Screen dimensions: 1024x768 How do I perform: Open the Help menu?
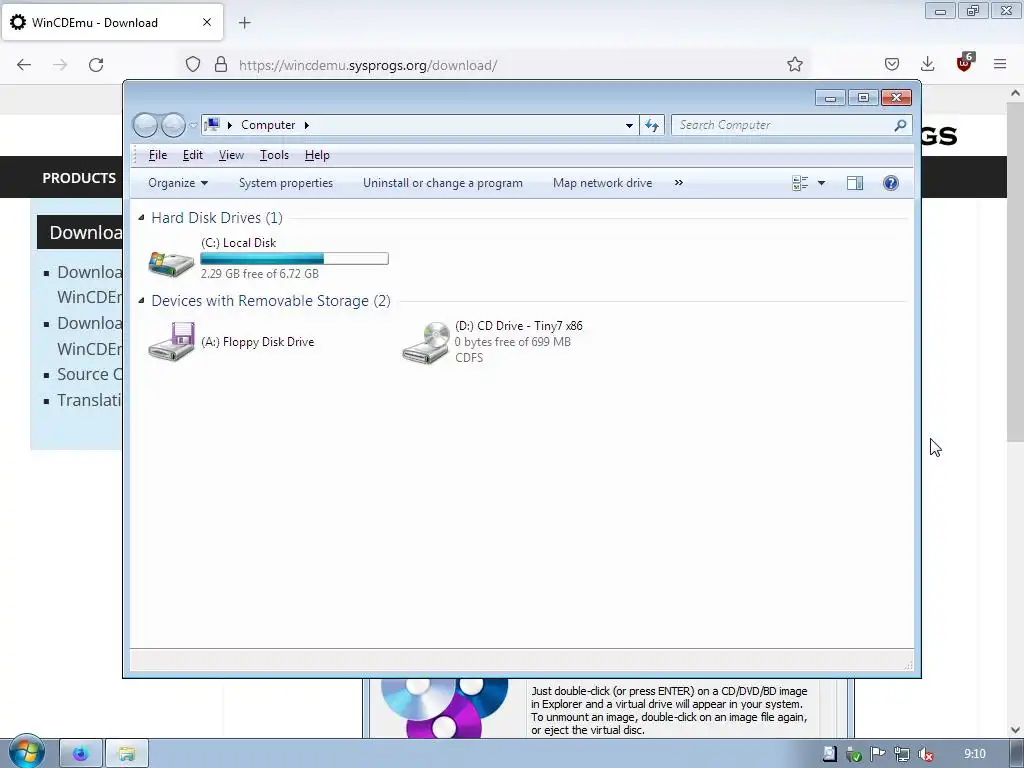point(317,155)
